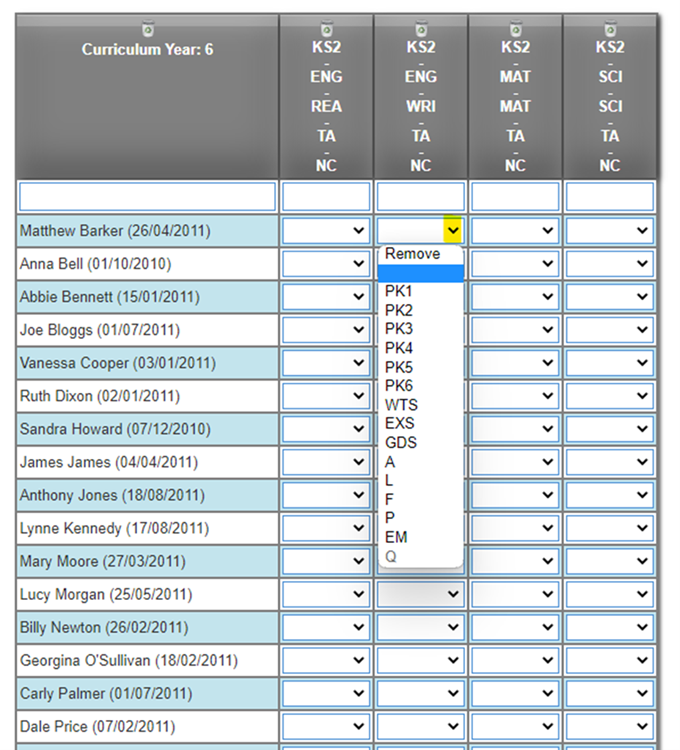Click the bin icon above KS2 ENG WRI column
This screenshot has height=750, width=680.
point(421,28)
